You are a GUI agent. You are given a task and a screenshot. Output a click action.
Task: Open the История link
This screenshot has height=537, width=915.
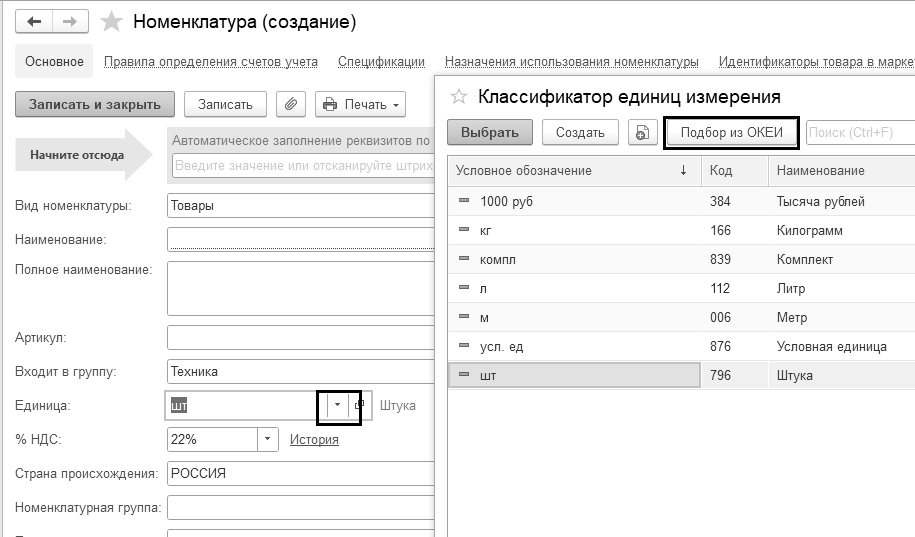pos(314,440)
